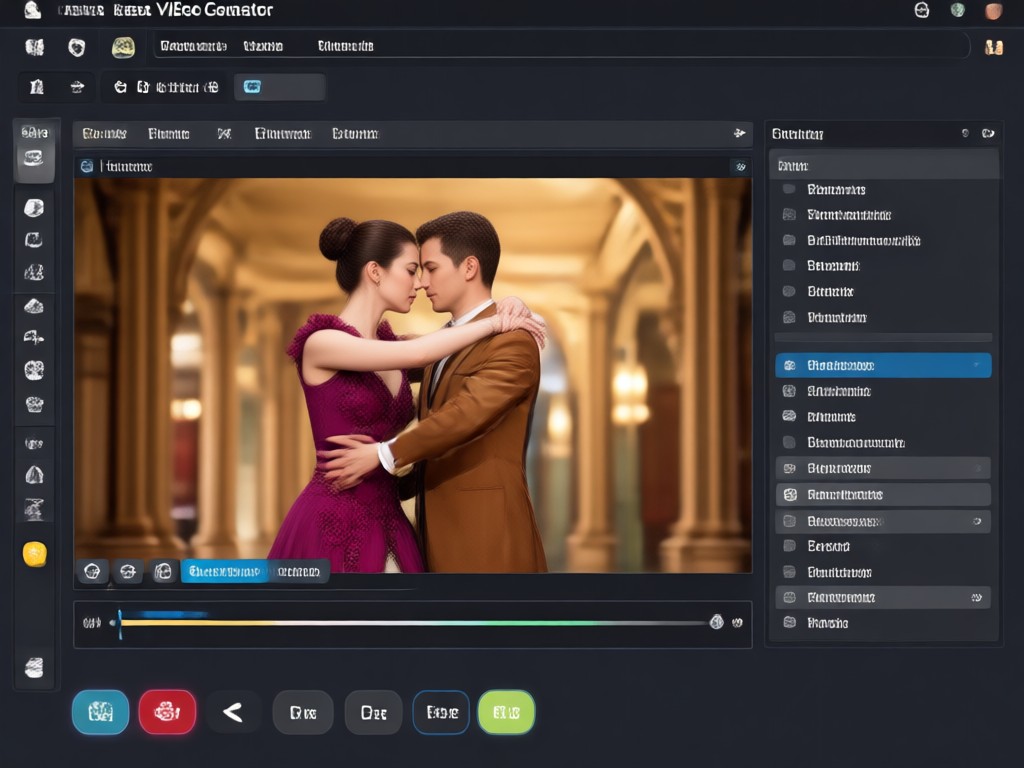Click the first round icon overlaid at video bottom

(x=92, y=571)
